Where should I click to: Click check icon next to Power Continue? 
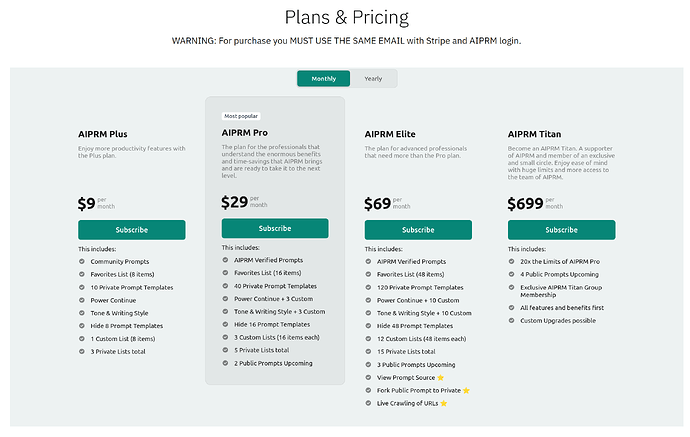click(82, 301)
